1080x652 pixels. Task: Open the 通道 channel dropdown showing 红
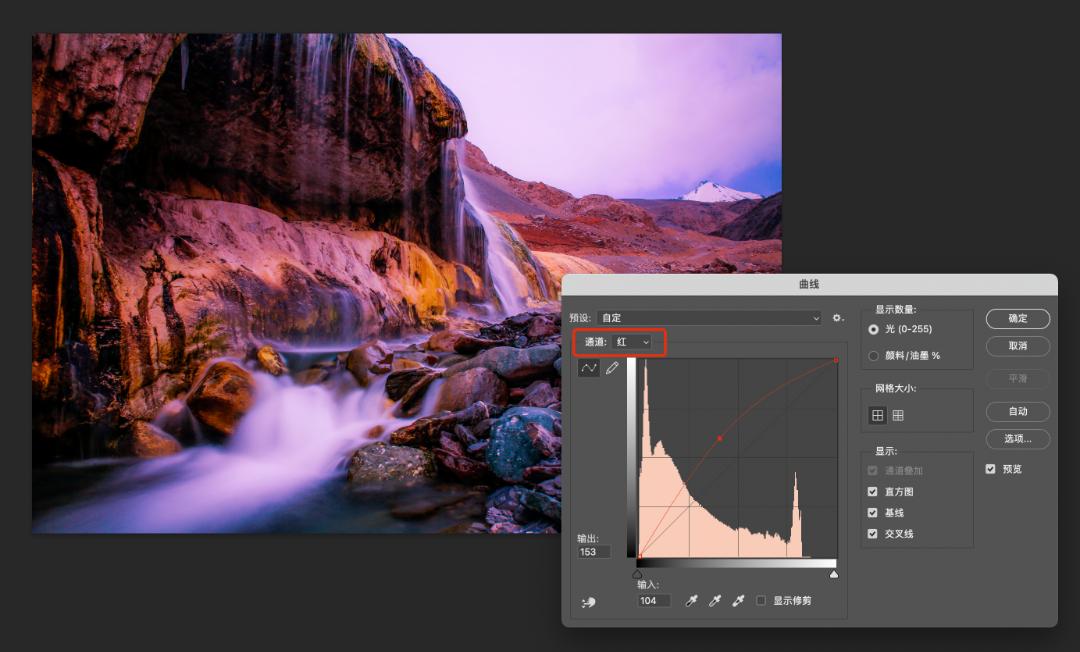pos(632,342)
